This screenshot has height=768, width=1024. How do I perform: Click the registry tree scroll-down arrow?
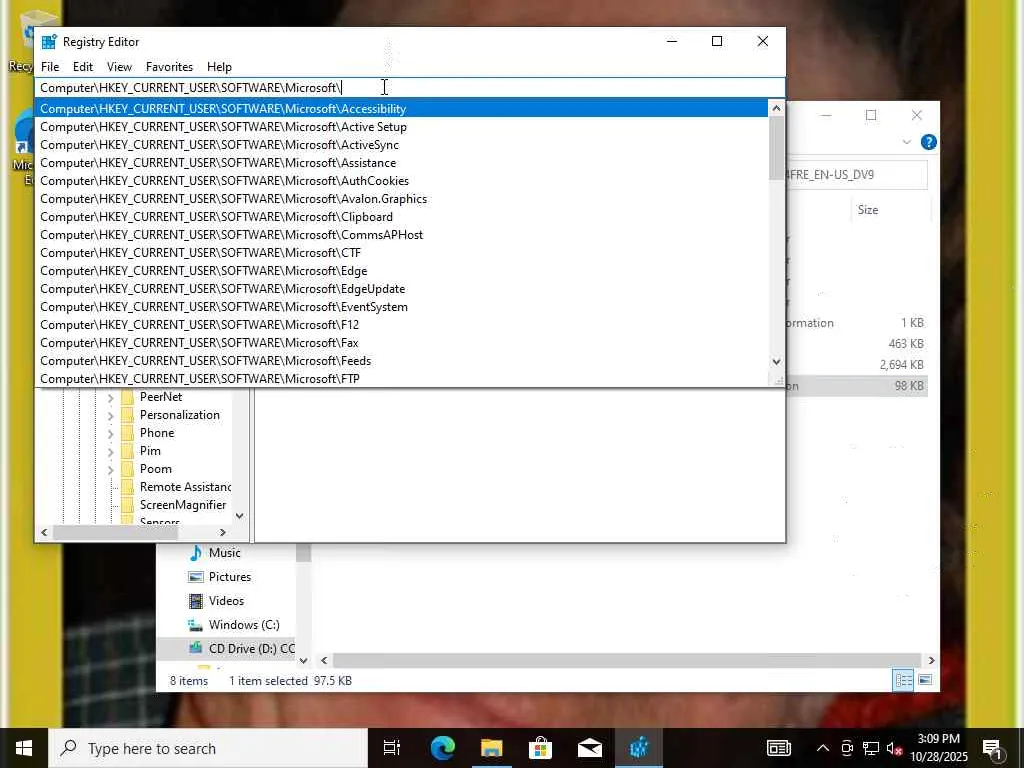pos(240,516)
